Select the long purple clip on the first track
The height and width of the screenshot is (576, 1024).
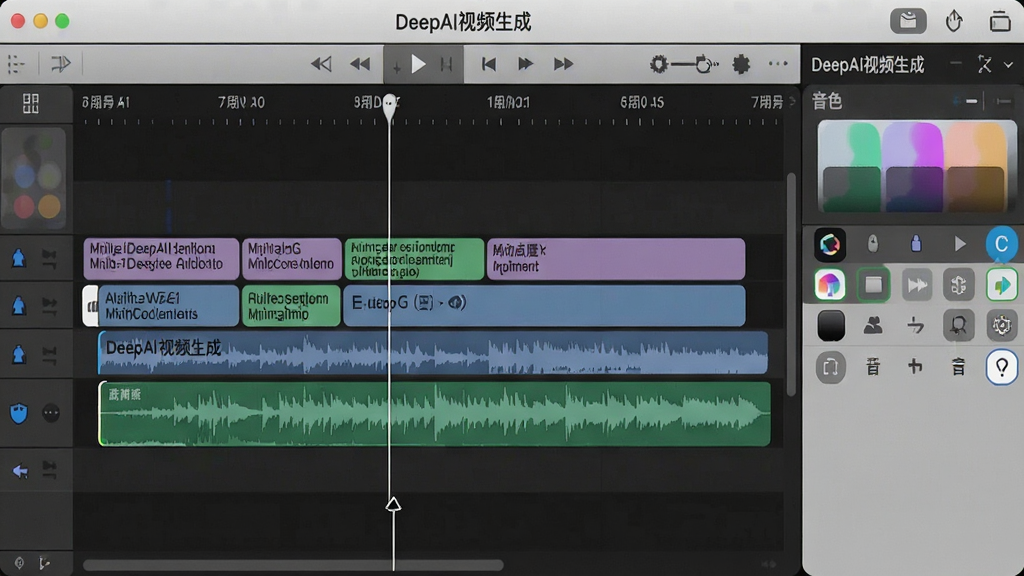[x=616, y=259]
